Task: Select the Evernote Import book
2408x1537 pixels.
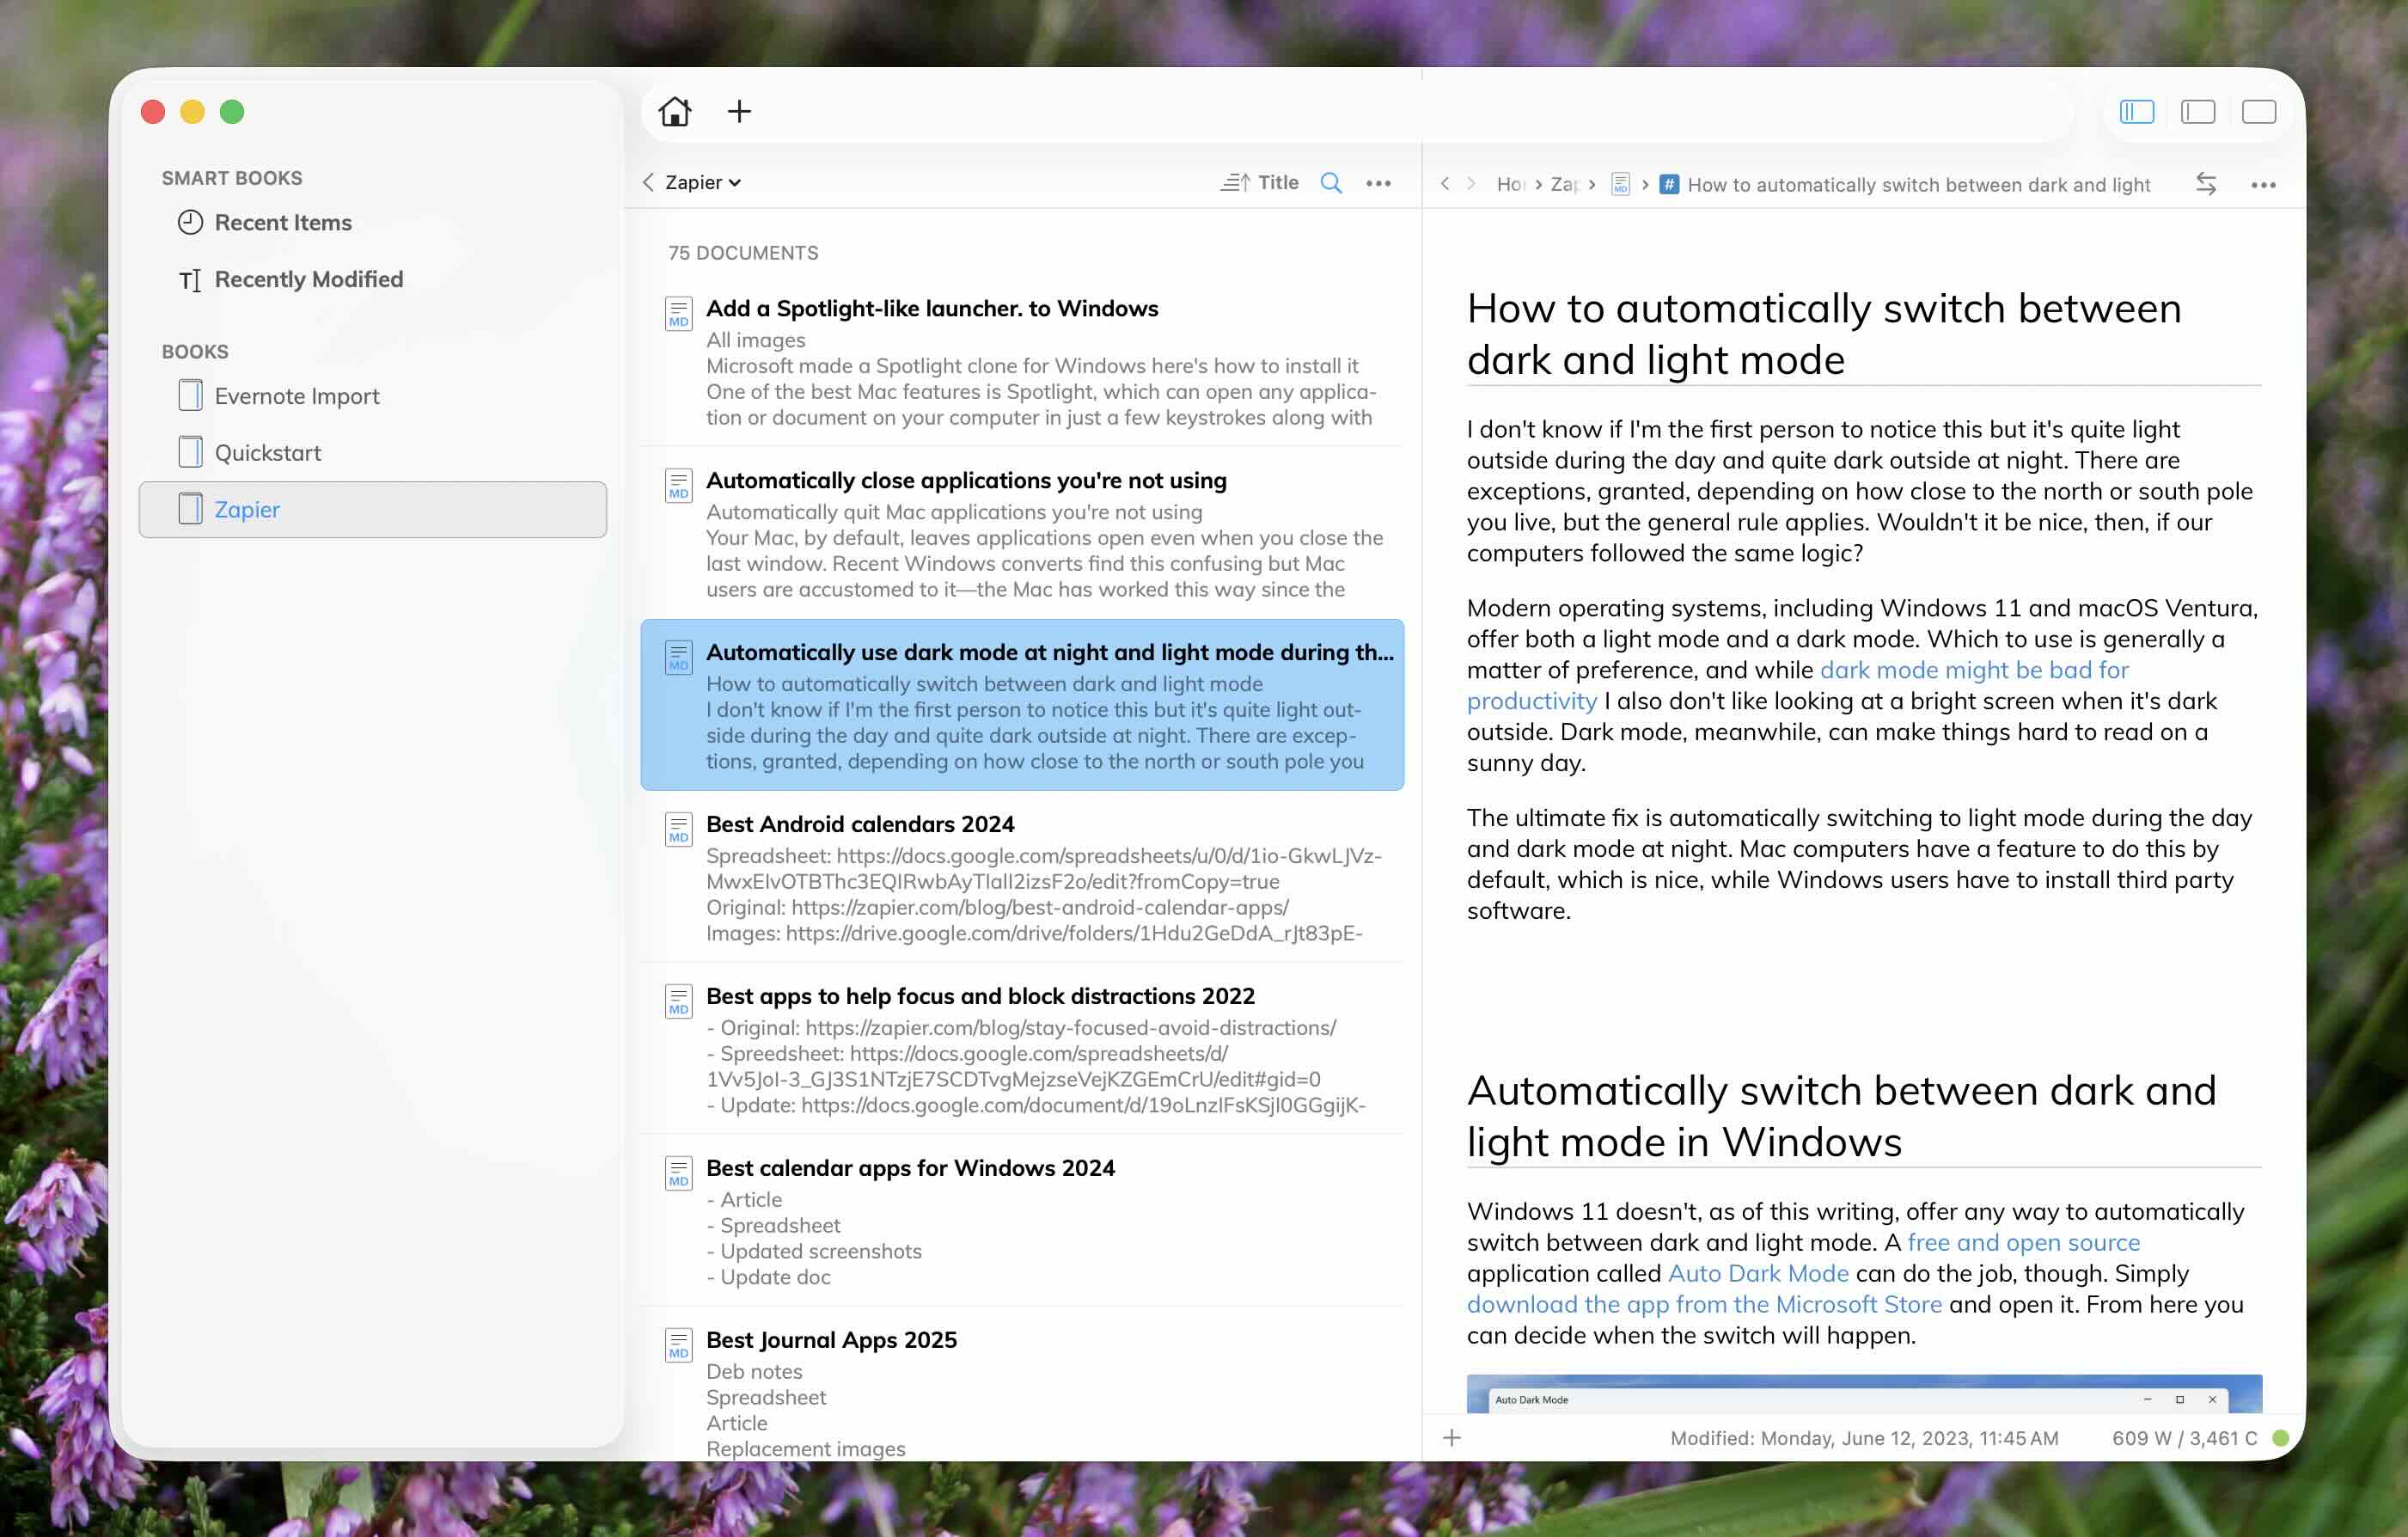Action: point(296,396)
